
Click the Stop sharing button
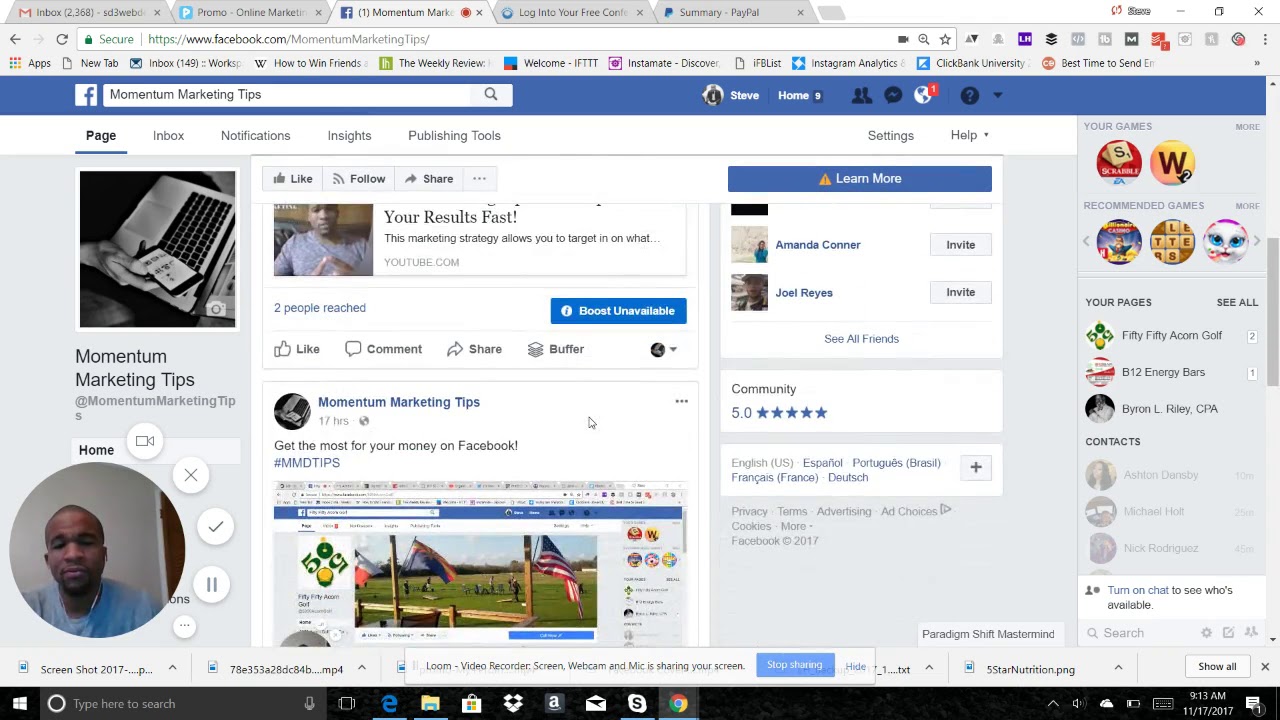[795, 665]
